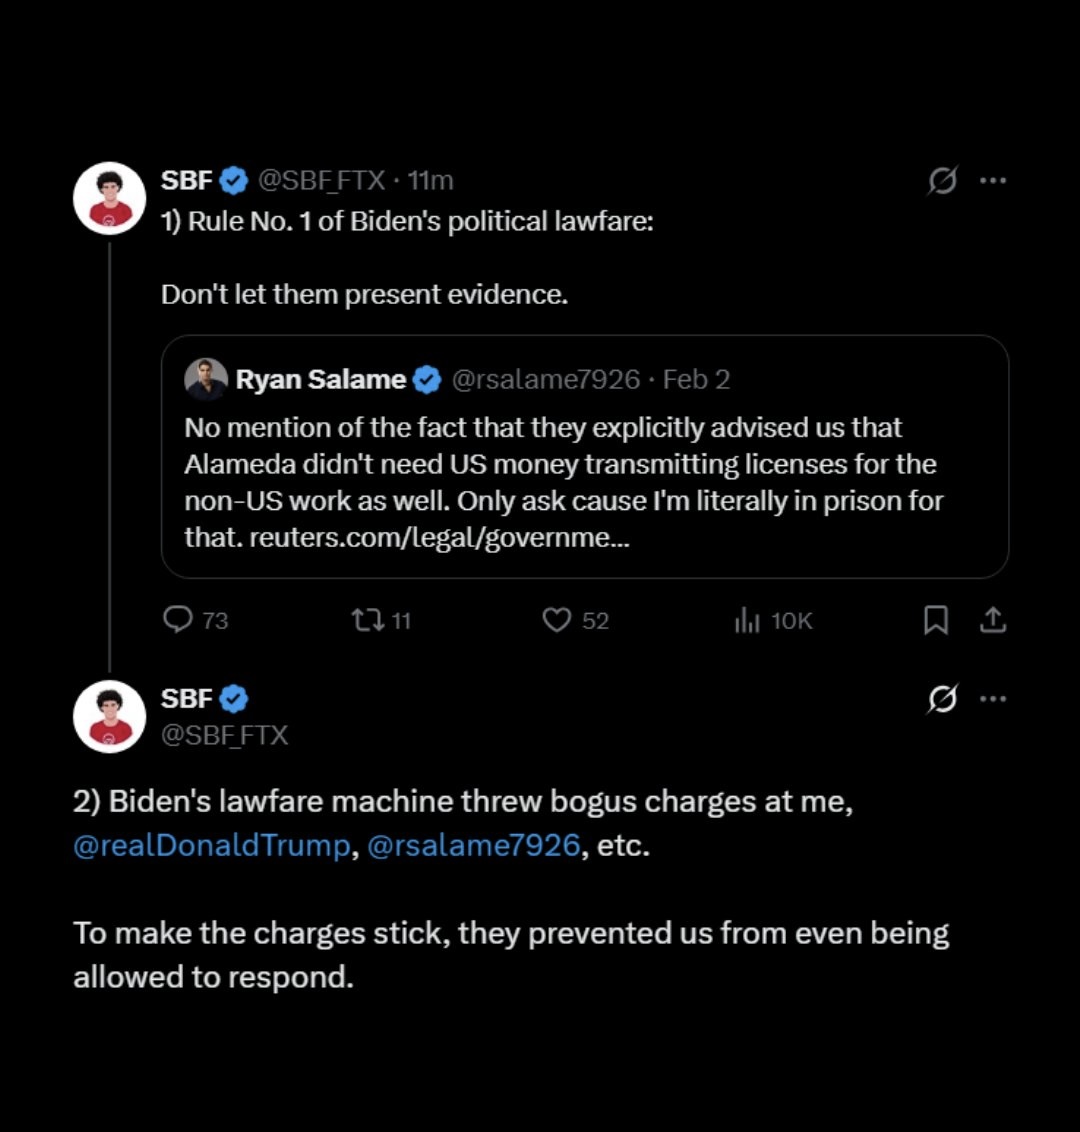Screen dimensions: 1080x1132
Task: Click the 11m timestamp on first post
Action: coord(431,180)
